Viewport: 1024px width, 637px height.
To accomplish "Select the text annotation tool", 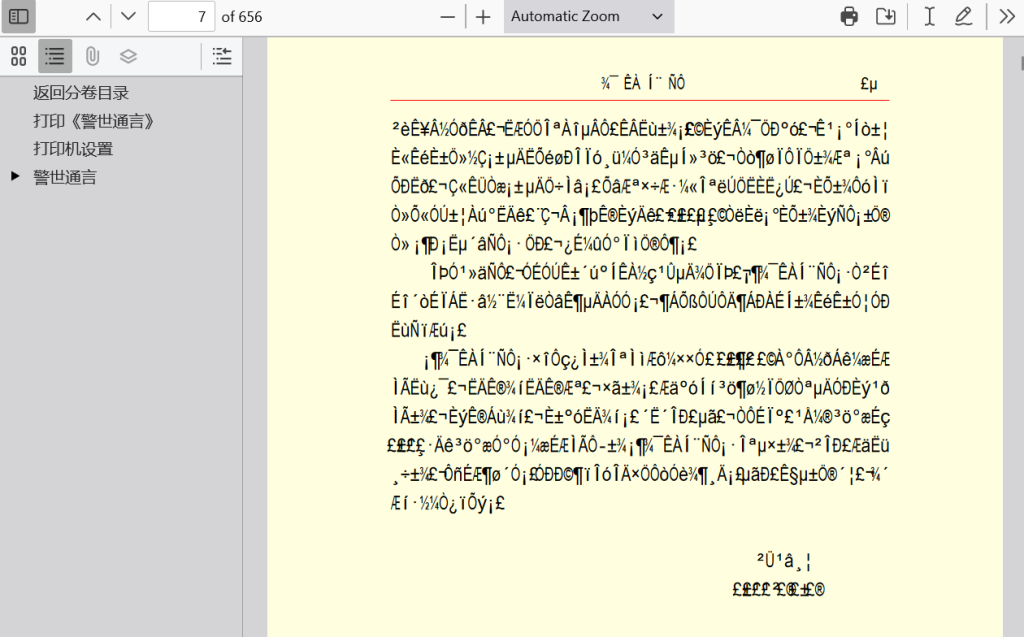I will coord(929,16).
